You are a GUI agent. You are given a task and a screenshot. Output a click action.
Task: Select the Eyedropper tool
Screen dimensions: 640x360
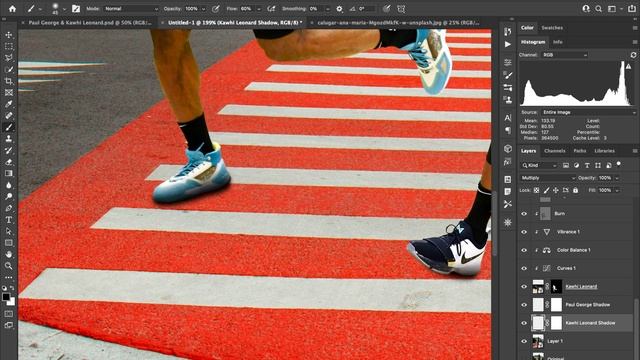tap(9, 104)
